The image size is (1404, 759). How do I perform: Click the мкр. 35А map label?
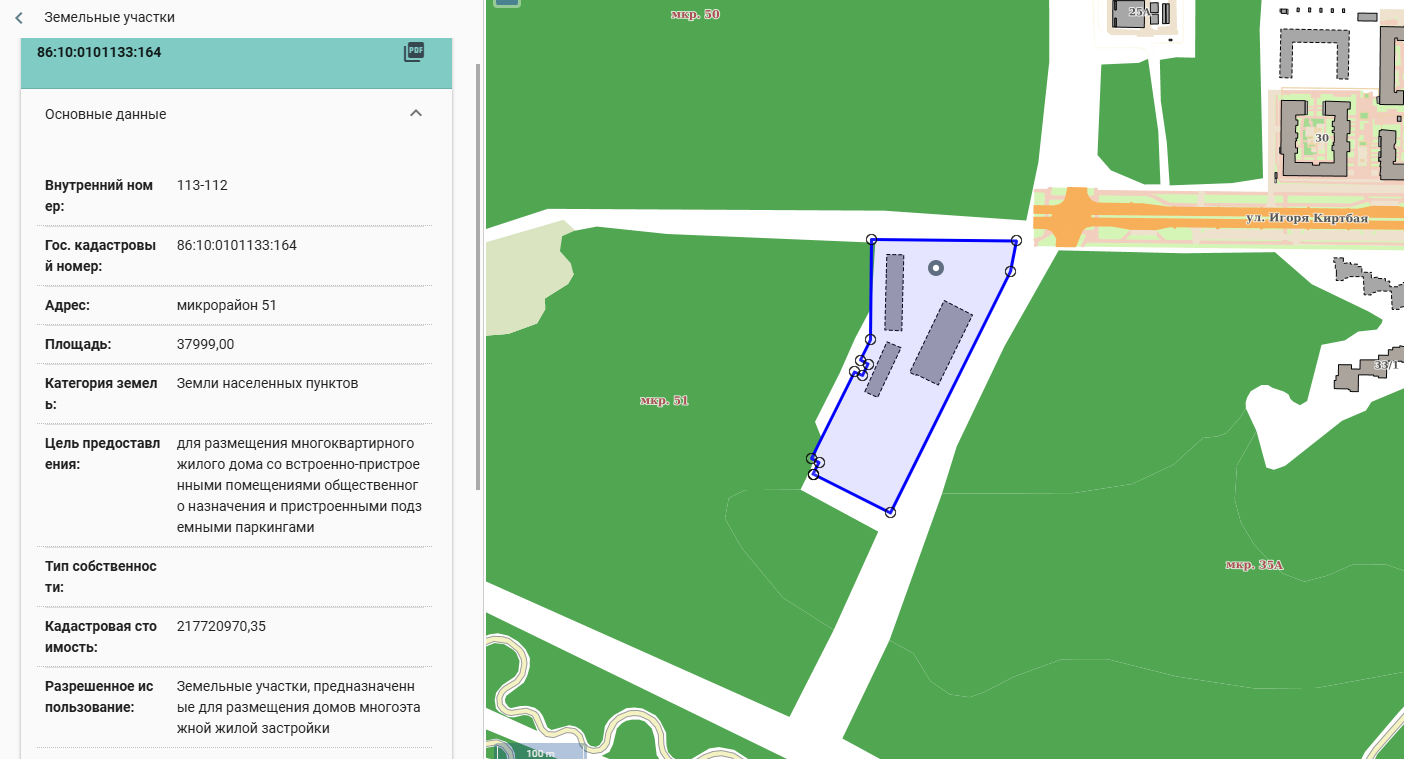click(1253, 565)
